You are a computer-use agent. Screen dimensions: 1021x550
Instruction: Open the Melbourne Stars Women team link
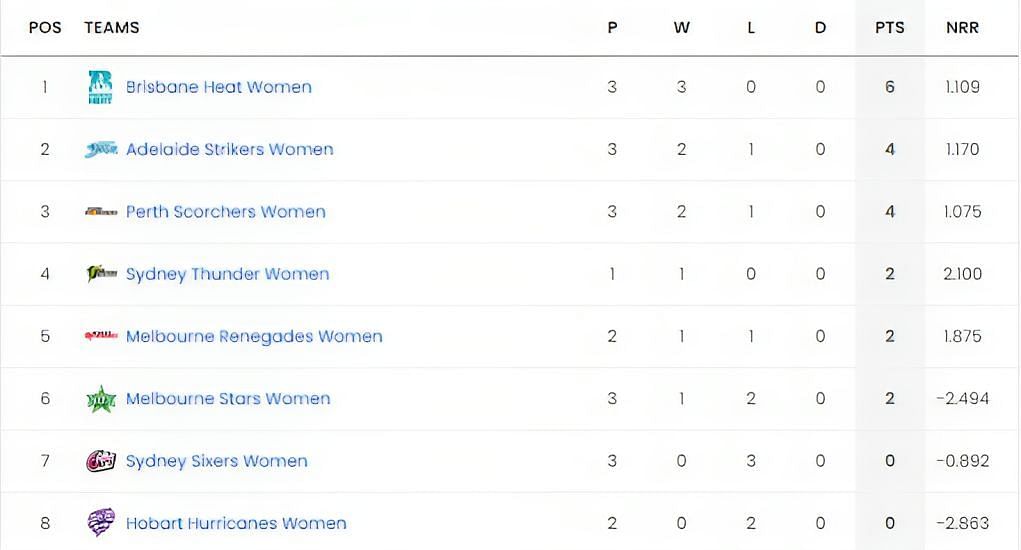click(228, 398)
